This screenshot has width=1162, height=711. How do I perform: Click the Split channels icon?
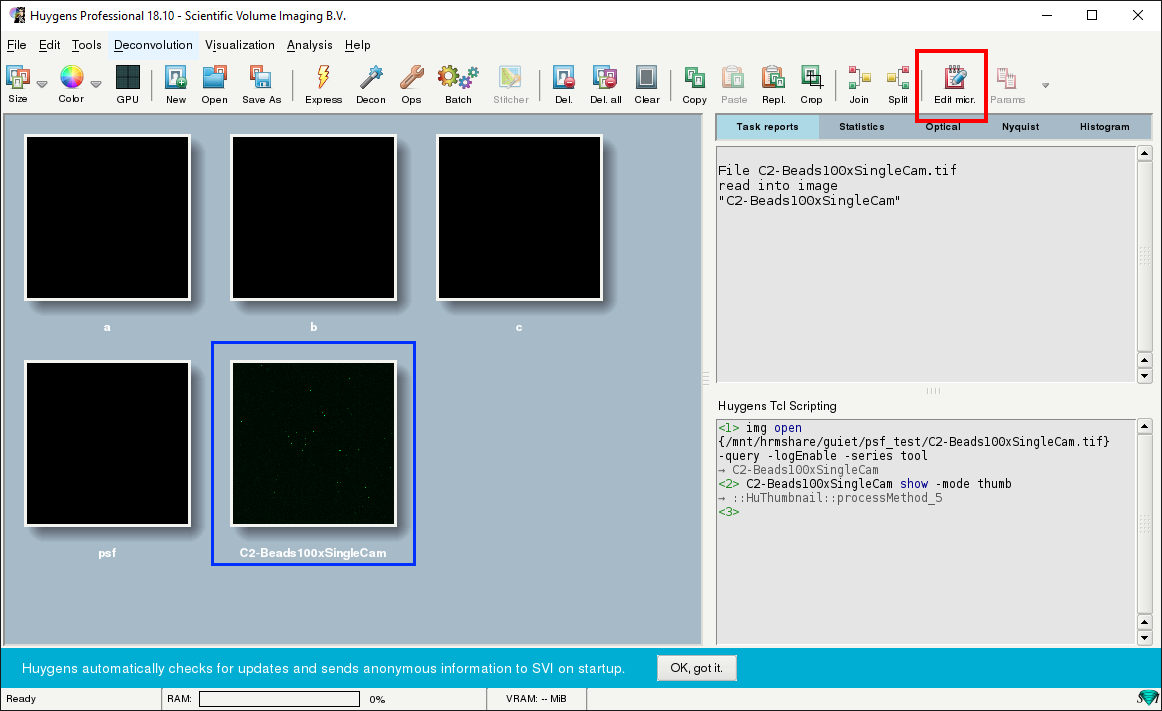click(898, 84)
